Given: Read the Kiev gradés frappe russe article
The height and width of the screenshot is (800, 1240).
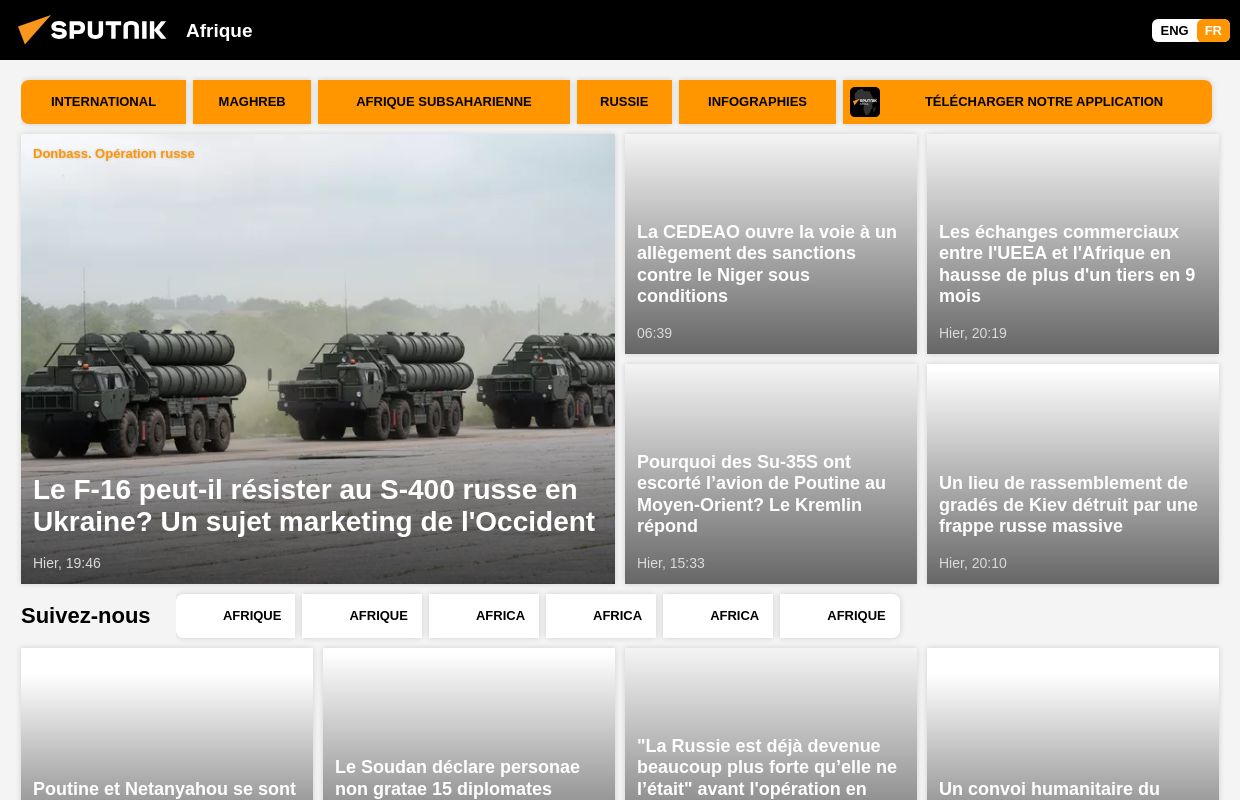Looking at the screenshot, I should [x=1068, y=504].
